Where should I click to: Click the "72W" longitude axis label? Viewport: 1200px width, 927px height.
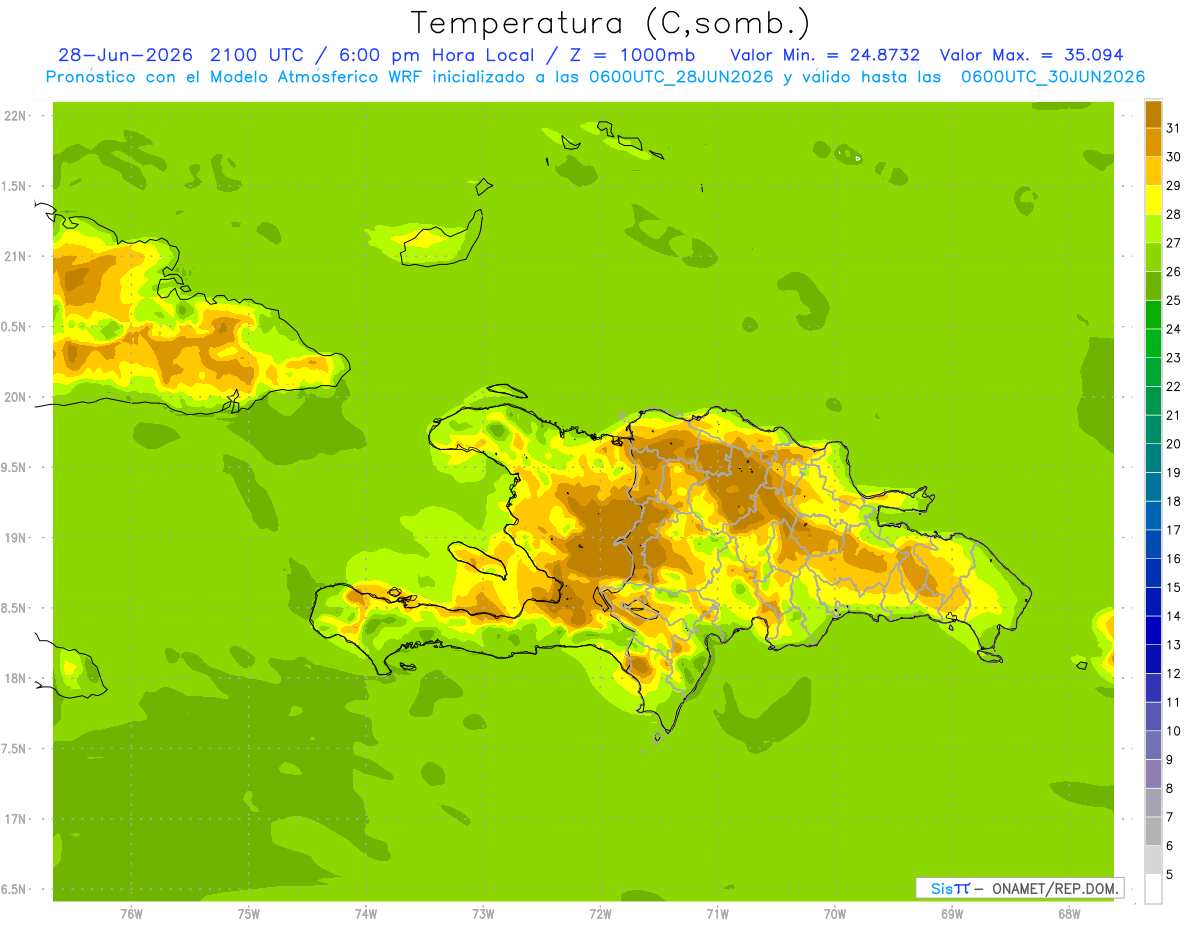click(x=600, y=914)
